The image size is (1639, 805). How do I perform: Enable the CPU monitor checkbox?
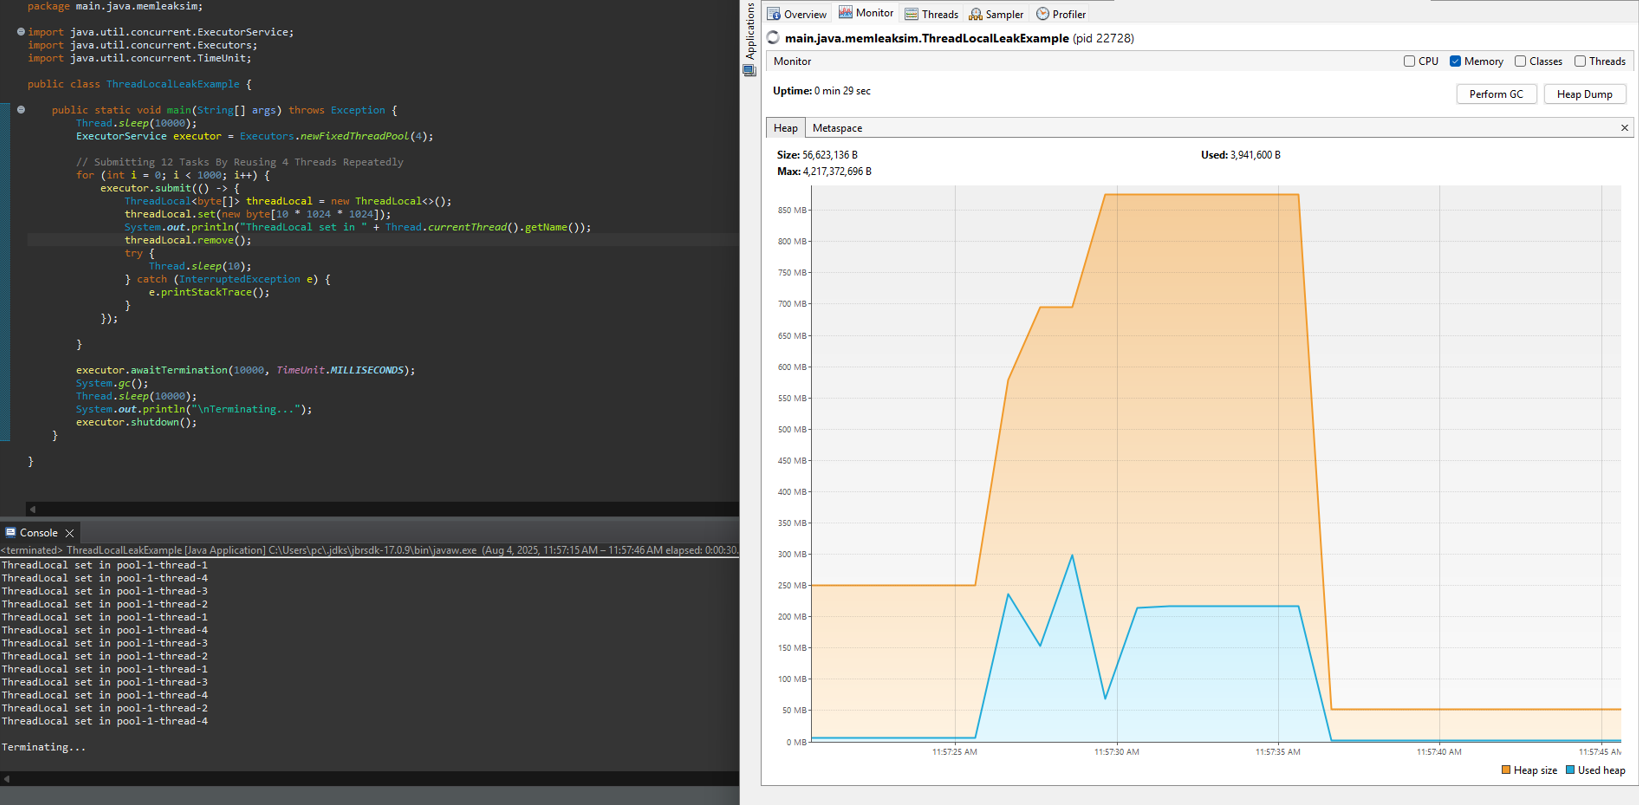[1409, 61]
